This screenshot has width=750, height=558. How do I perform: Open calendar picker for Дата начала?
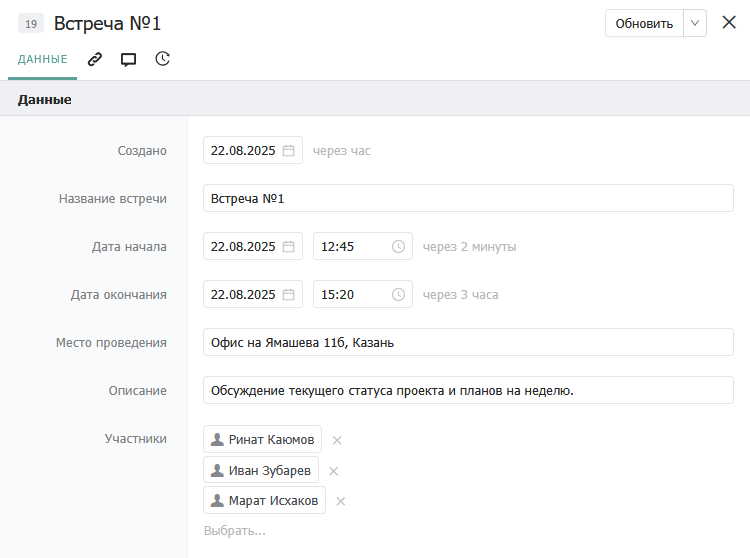289,246
